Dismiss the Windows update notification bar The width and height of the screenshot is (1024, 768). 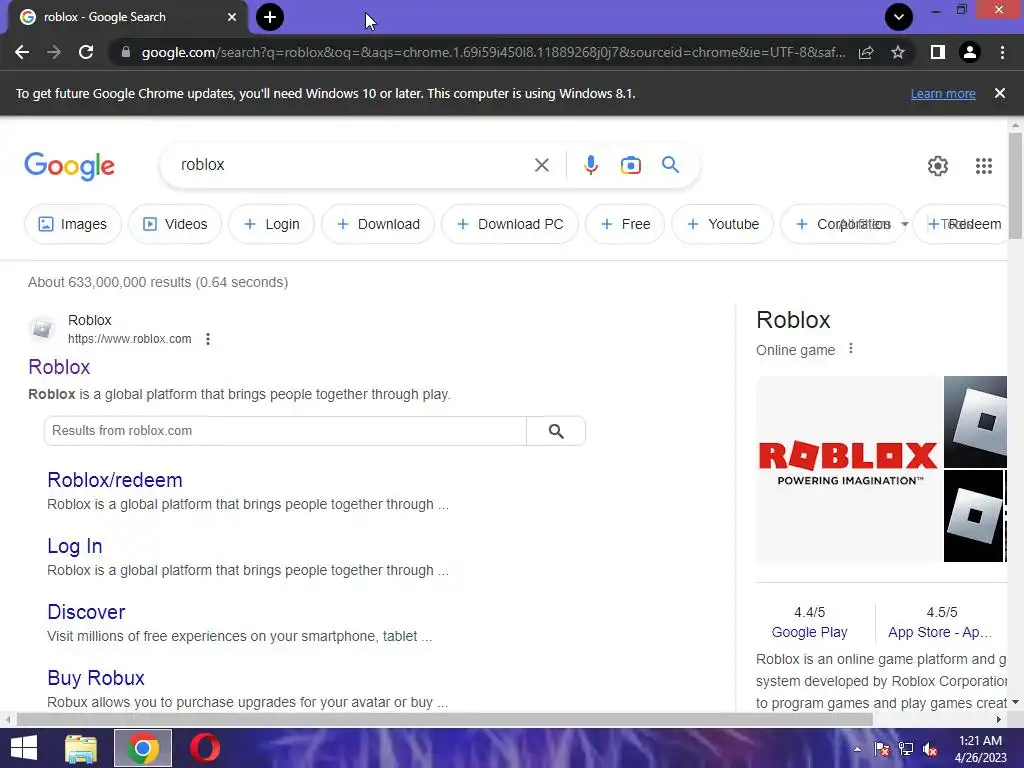[1000, 93]
